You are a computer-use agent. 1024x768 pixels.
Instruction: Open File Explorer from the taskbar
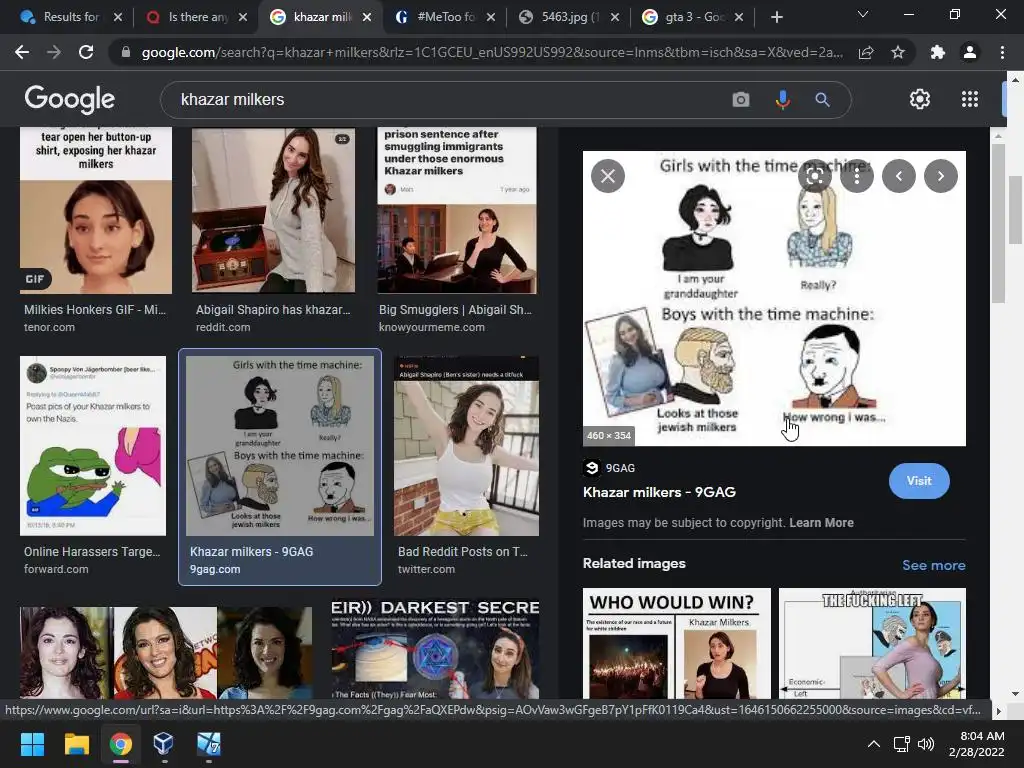click(76, 744)
